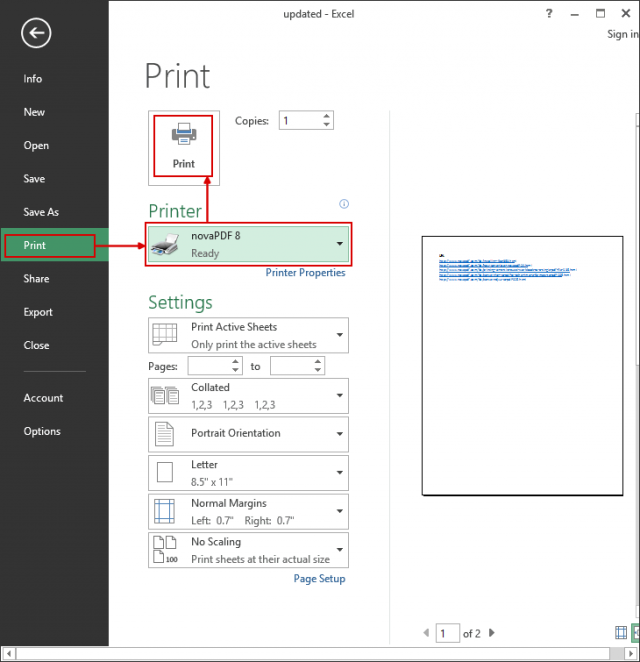The image size is (640, 662).
Task: Increase the number of copies
Action: (x=327, y=116)
